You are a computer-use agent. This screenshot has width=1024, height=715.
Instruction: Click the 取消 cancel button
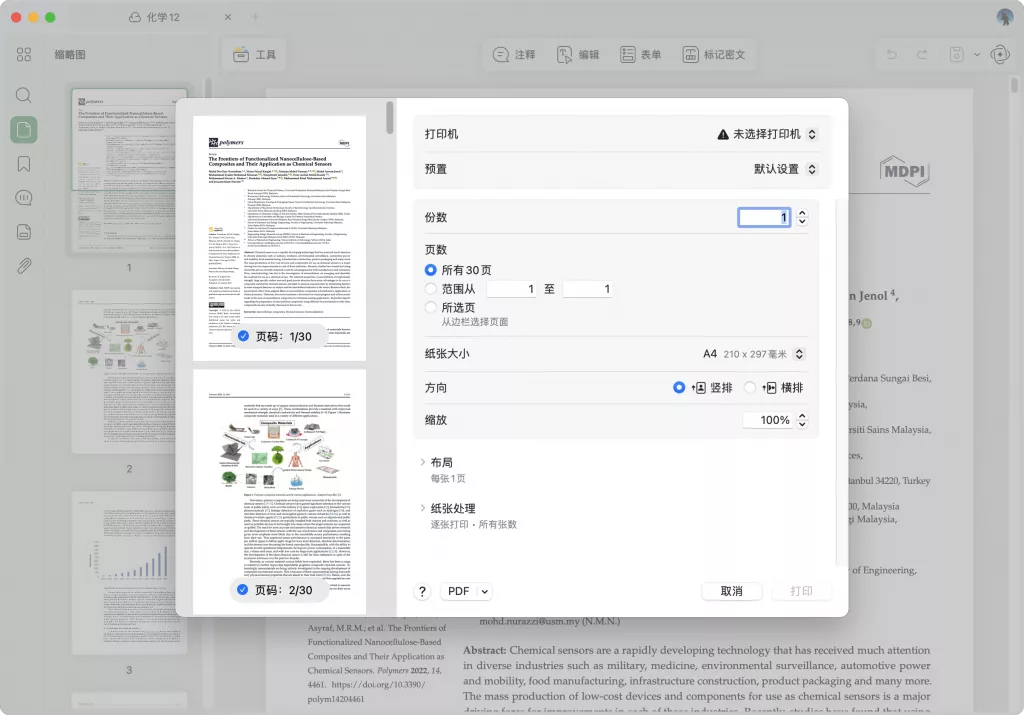[x=731, y=591]
